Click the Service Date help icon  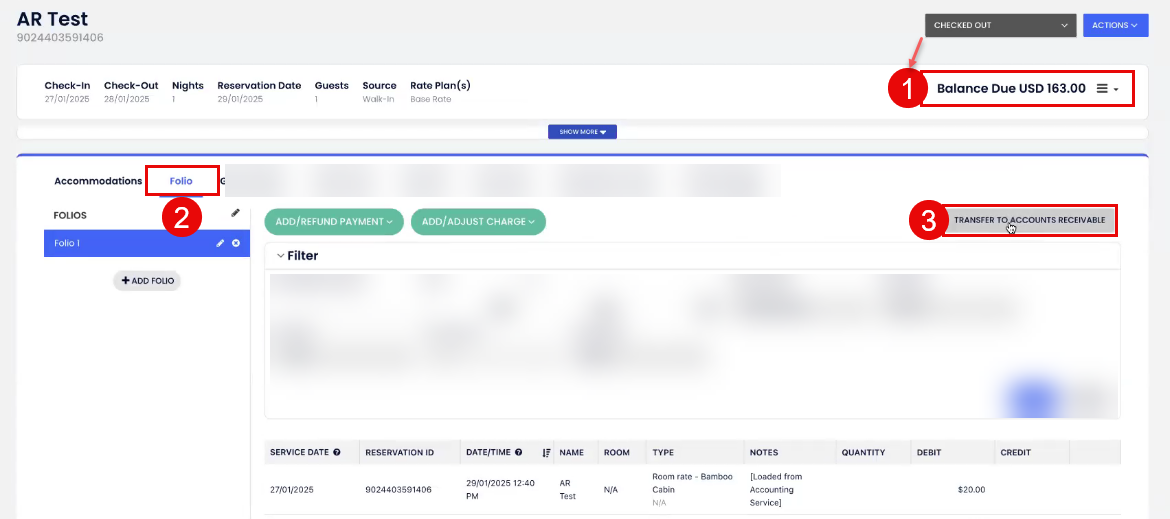click(x=337, y=453)
